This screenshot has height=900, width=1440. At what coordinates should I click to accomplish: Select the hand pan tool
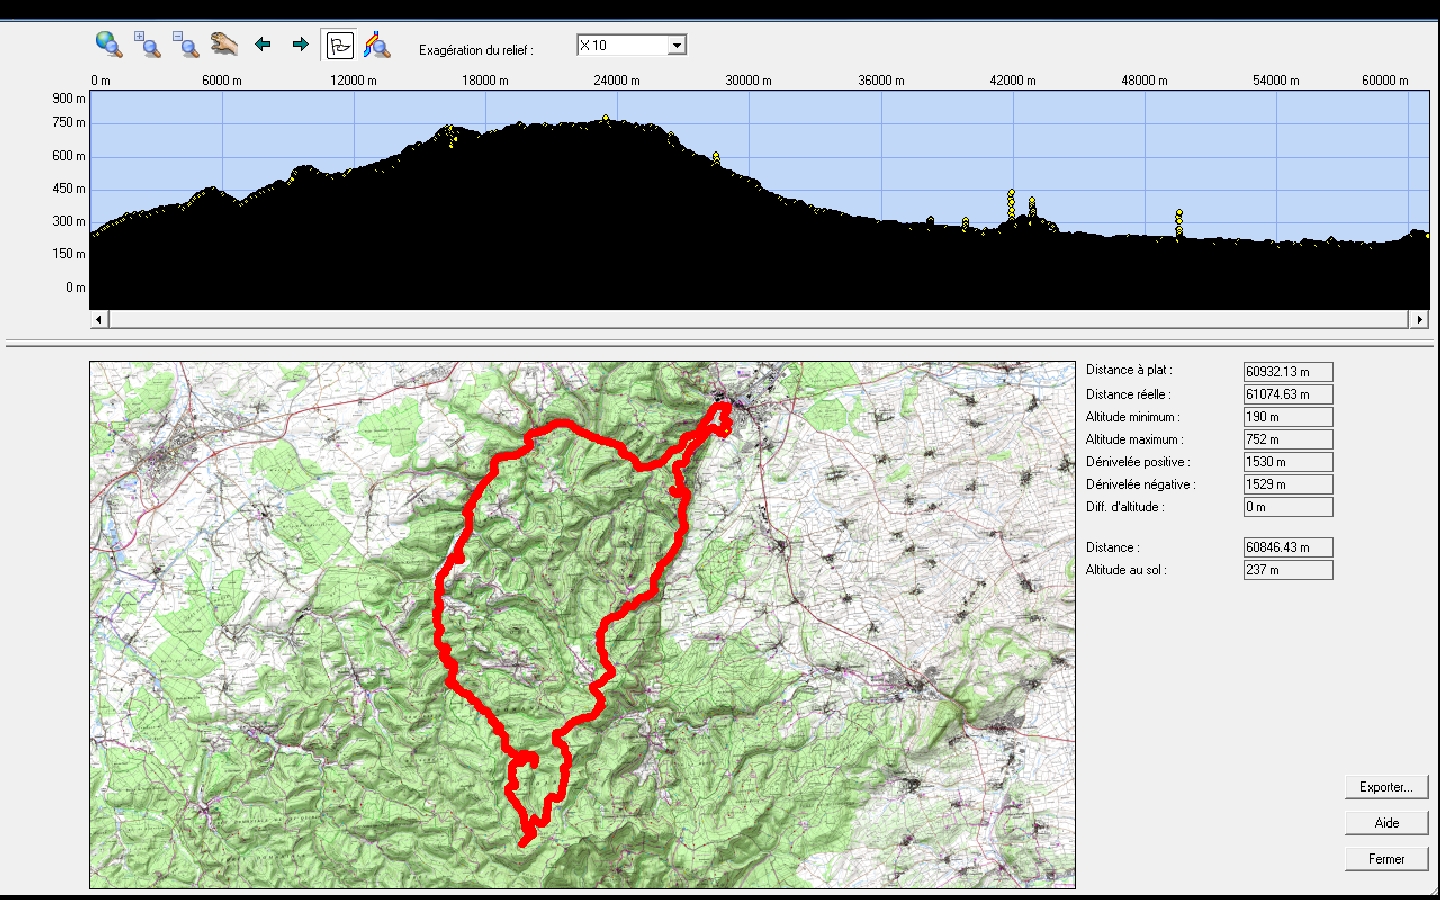tap(224, 44)
